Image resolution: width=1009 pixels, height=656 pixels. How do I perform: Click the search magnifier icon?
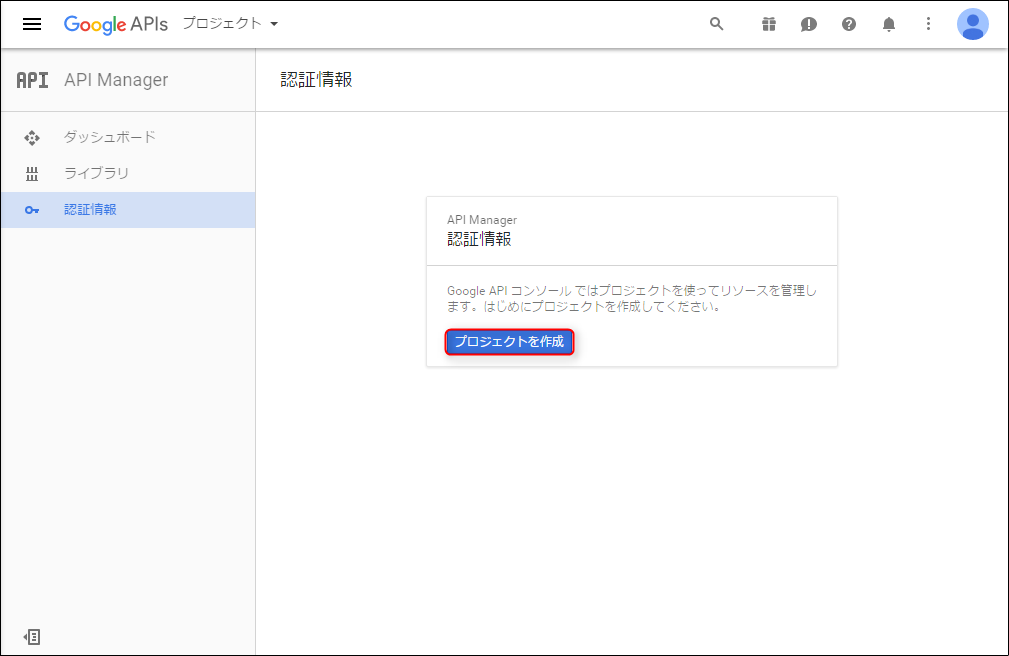click(x=716, y=24)
